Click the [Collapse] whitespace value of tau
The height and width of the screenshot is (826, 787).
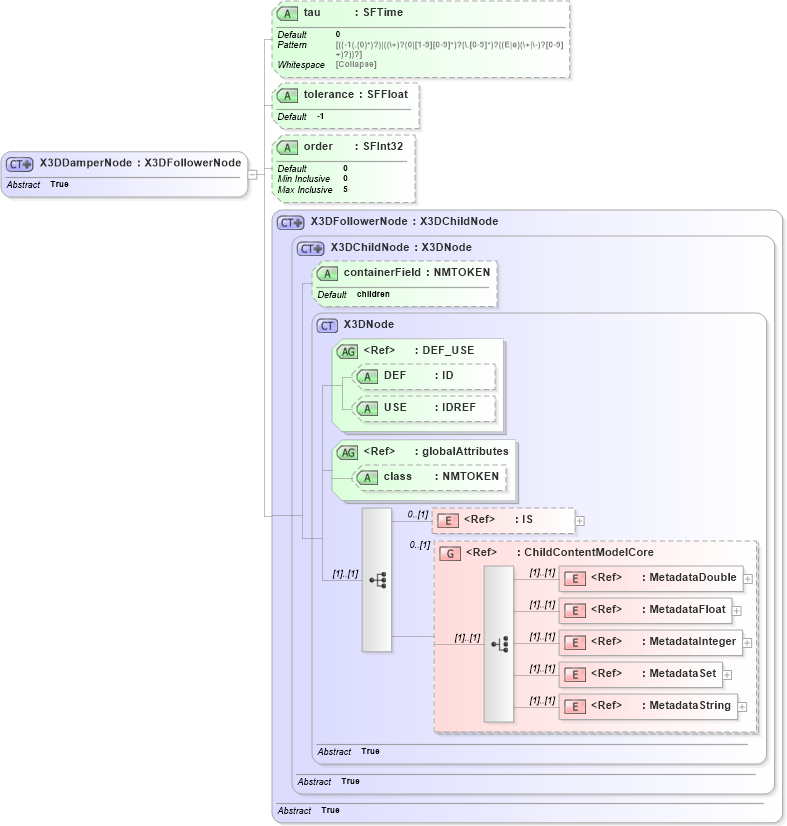(x=356, y=64)
